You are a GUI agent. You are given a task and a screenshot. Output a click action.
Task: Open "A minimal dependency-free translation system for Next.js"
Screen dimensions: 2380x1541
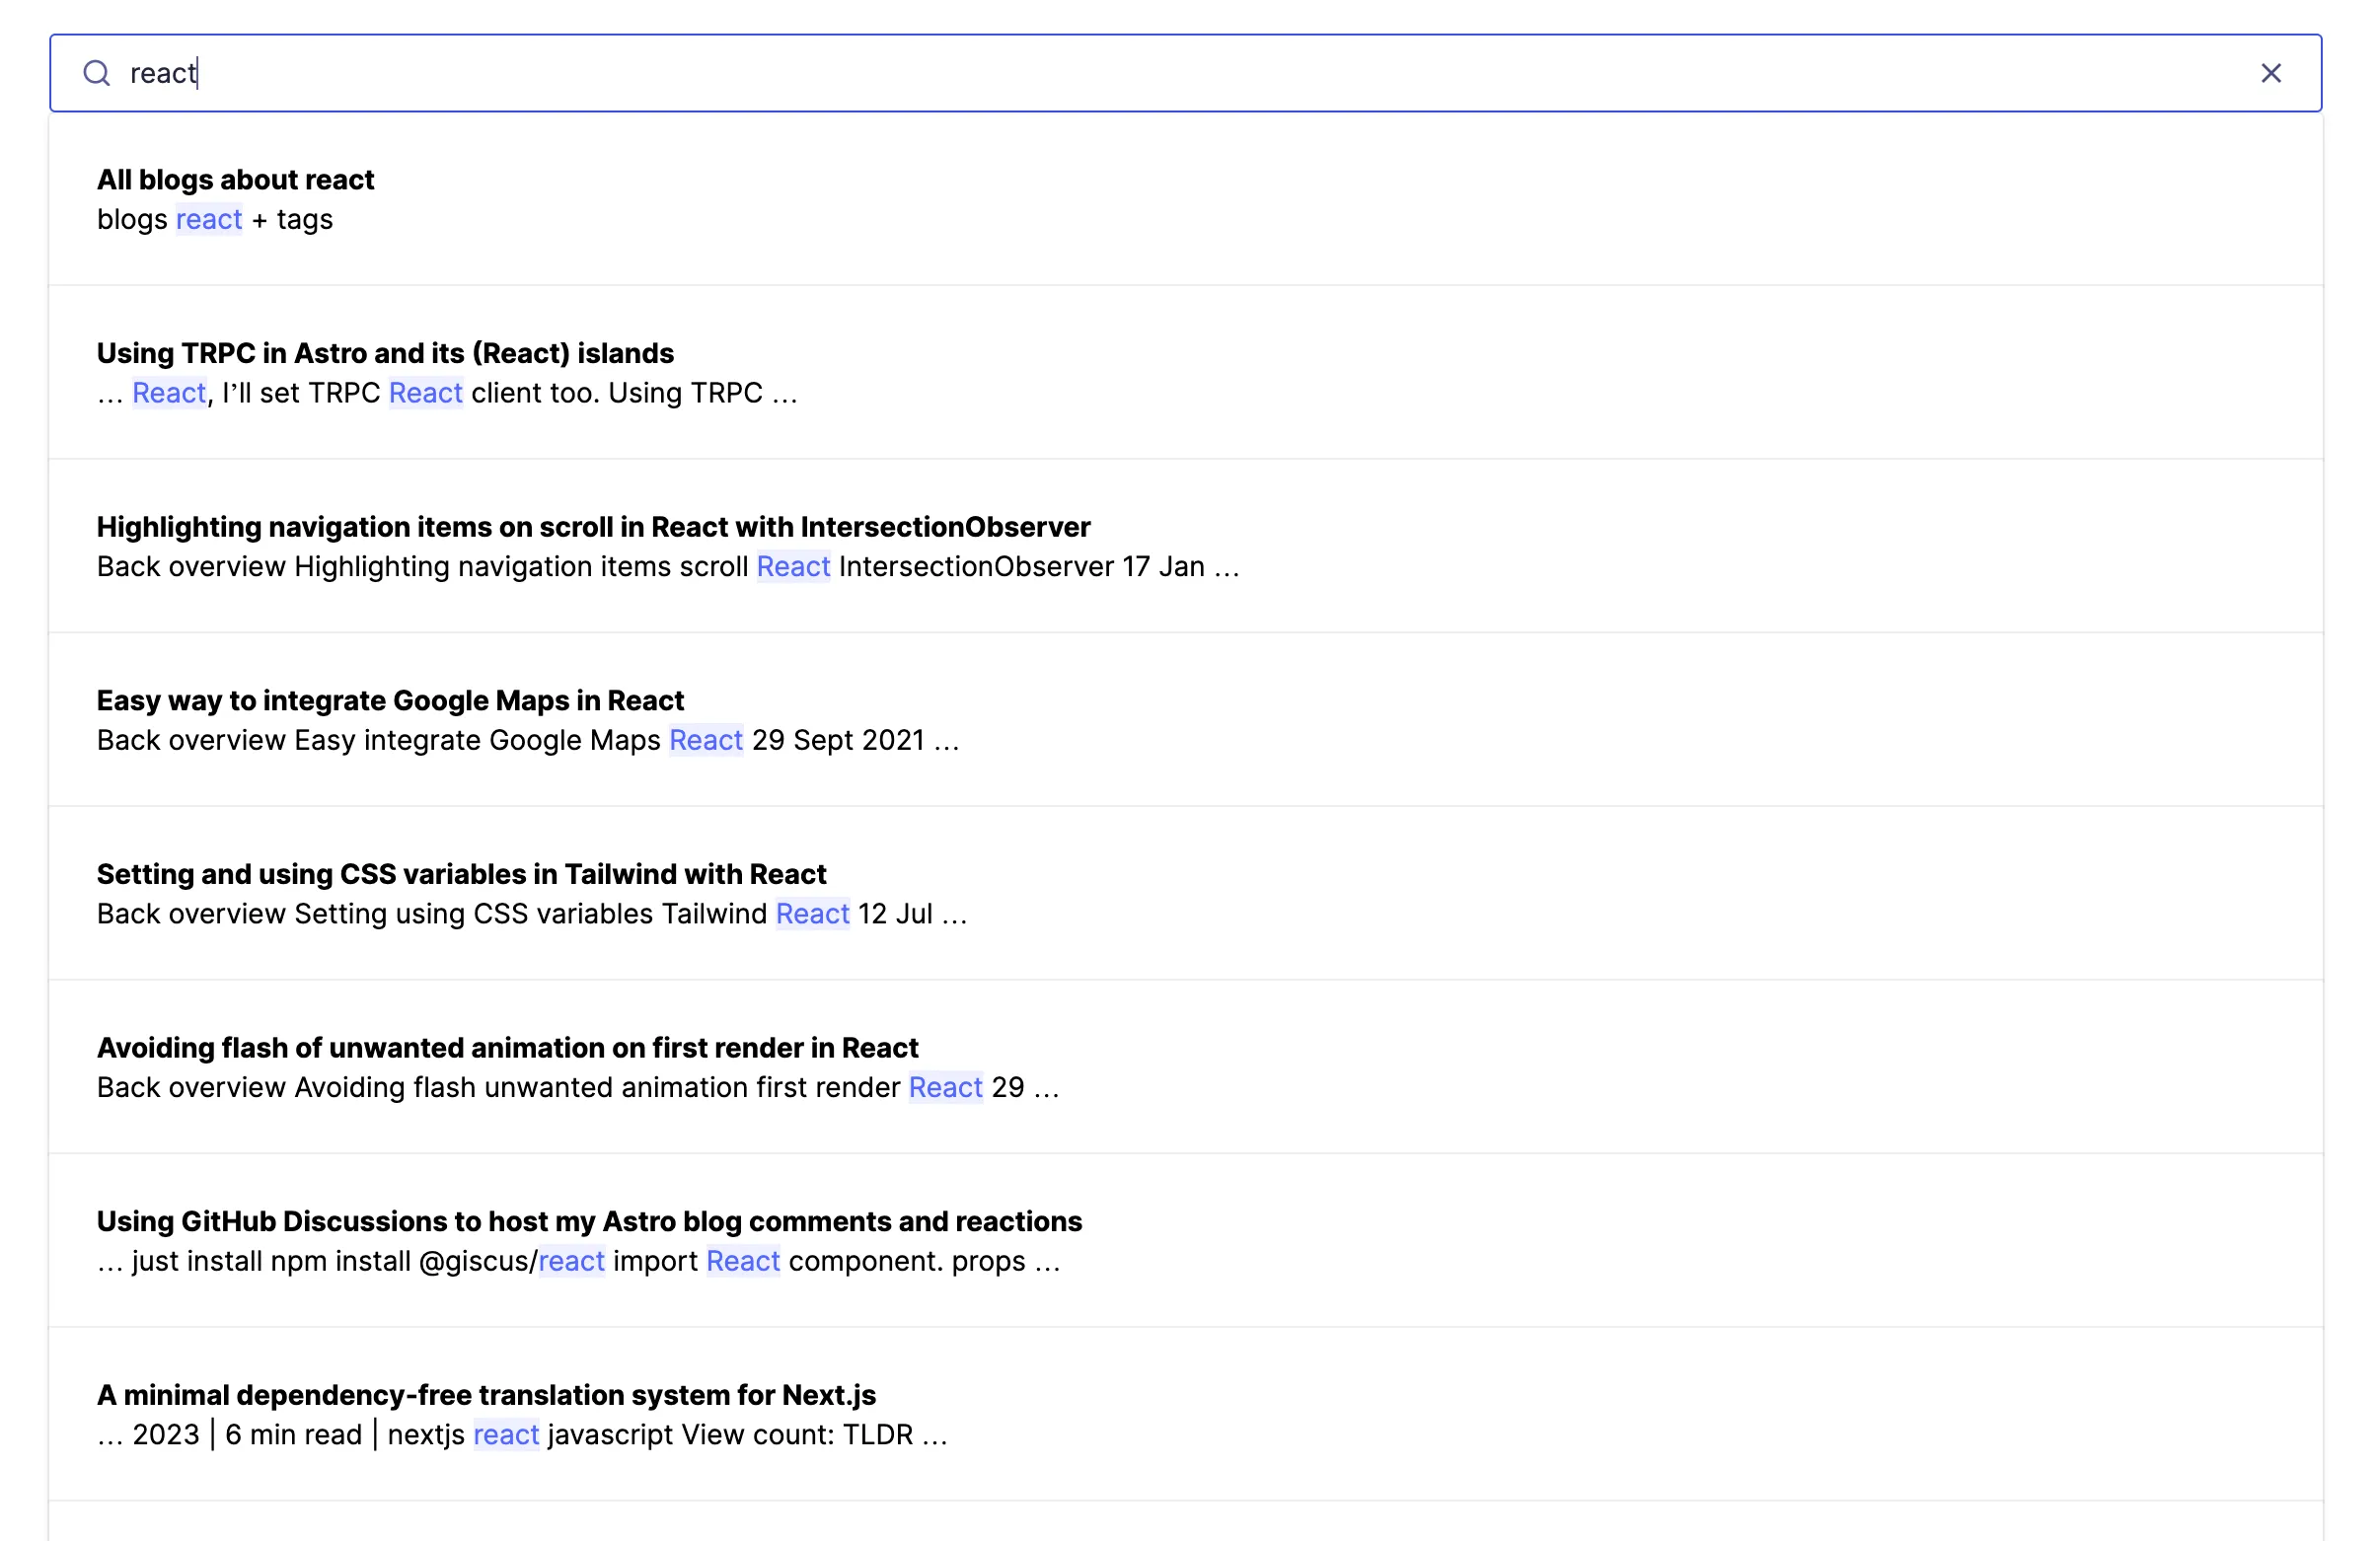pos(485,1394)
